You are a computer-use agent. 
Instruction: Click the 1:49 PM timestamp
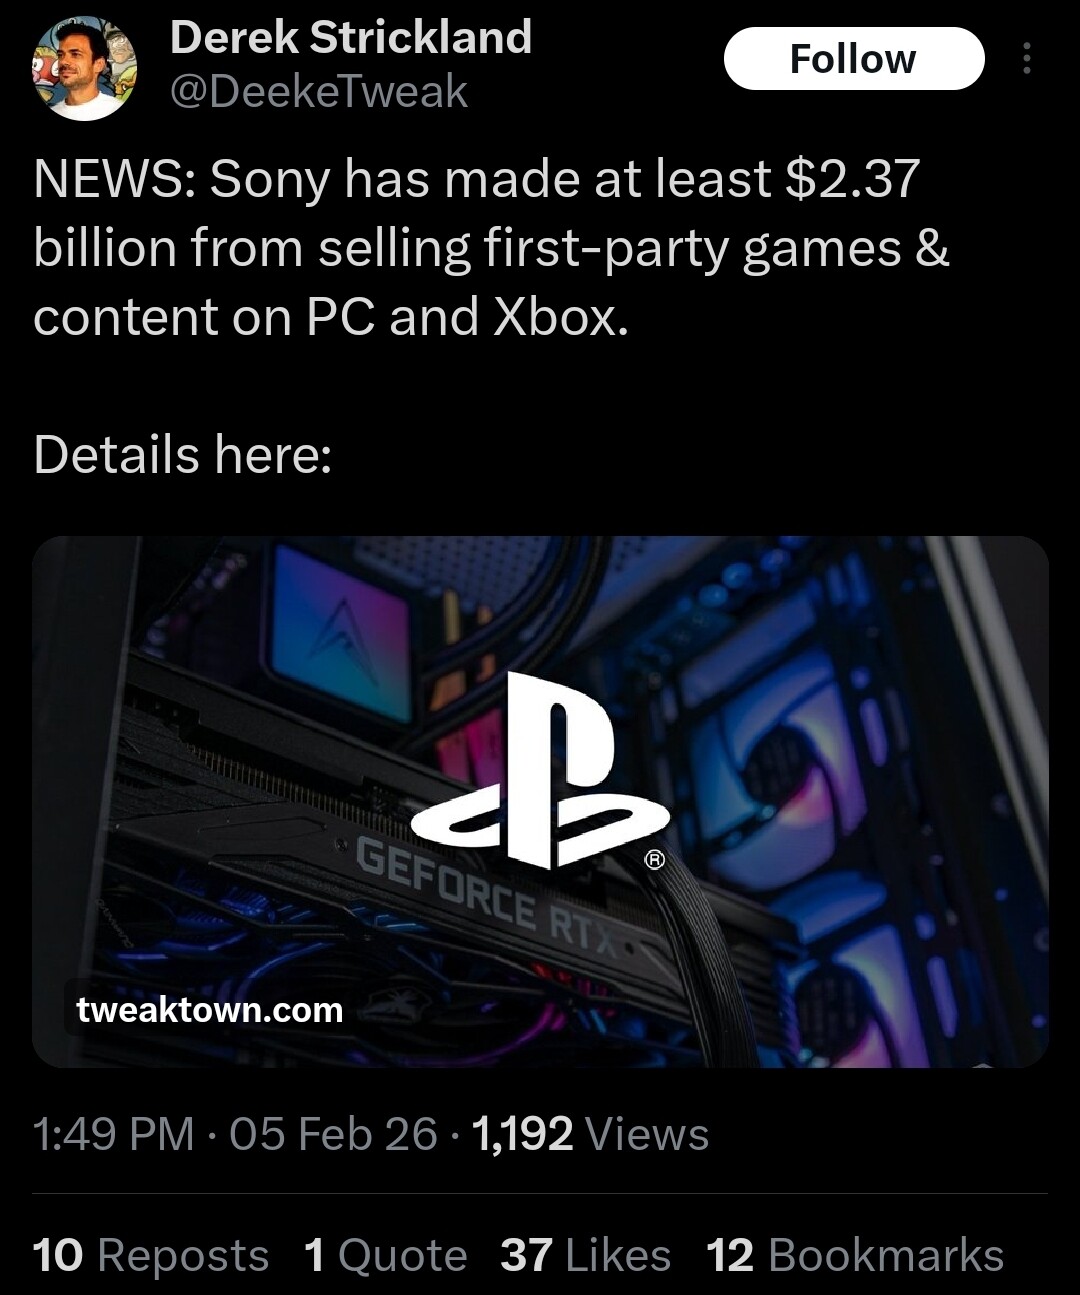click(114, 1134)
